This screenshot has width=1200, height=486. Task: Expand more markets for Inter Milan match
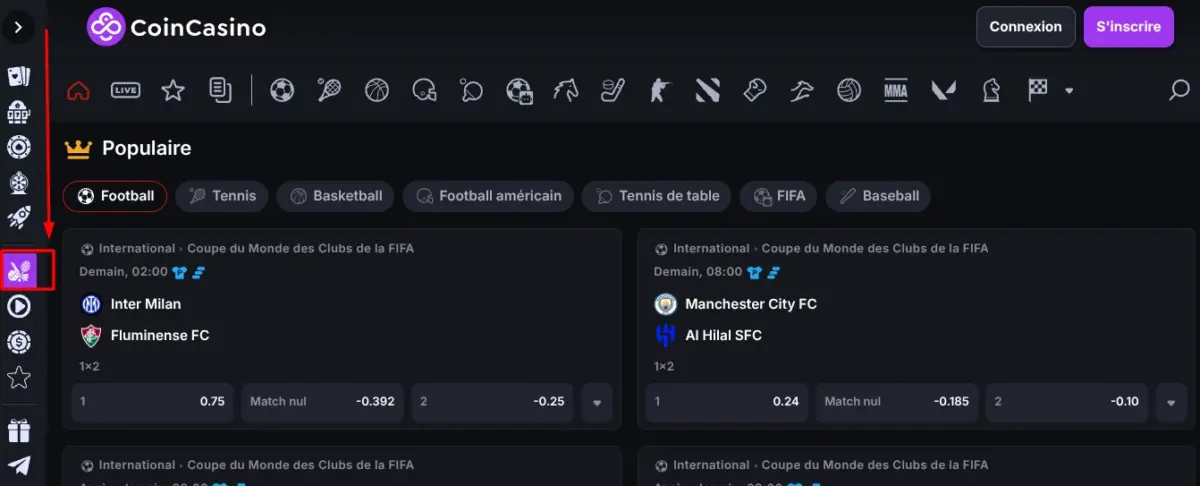(x=597, y=402)
